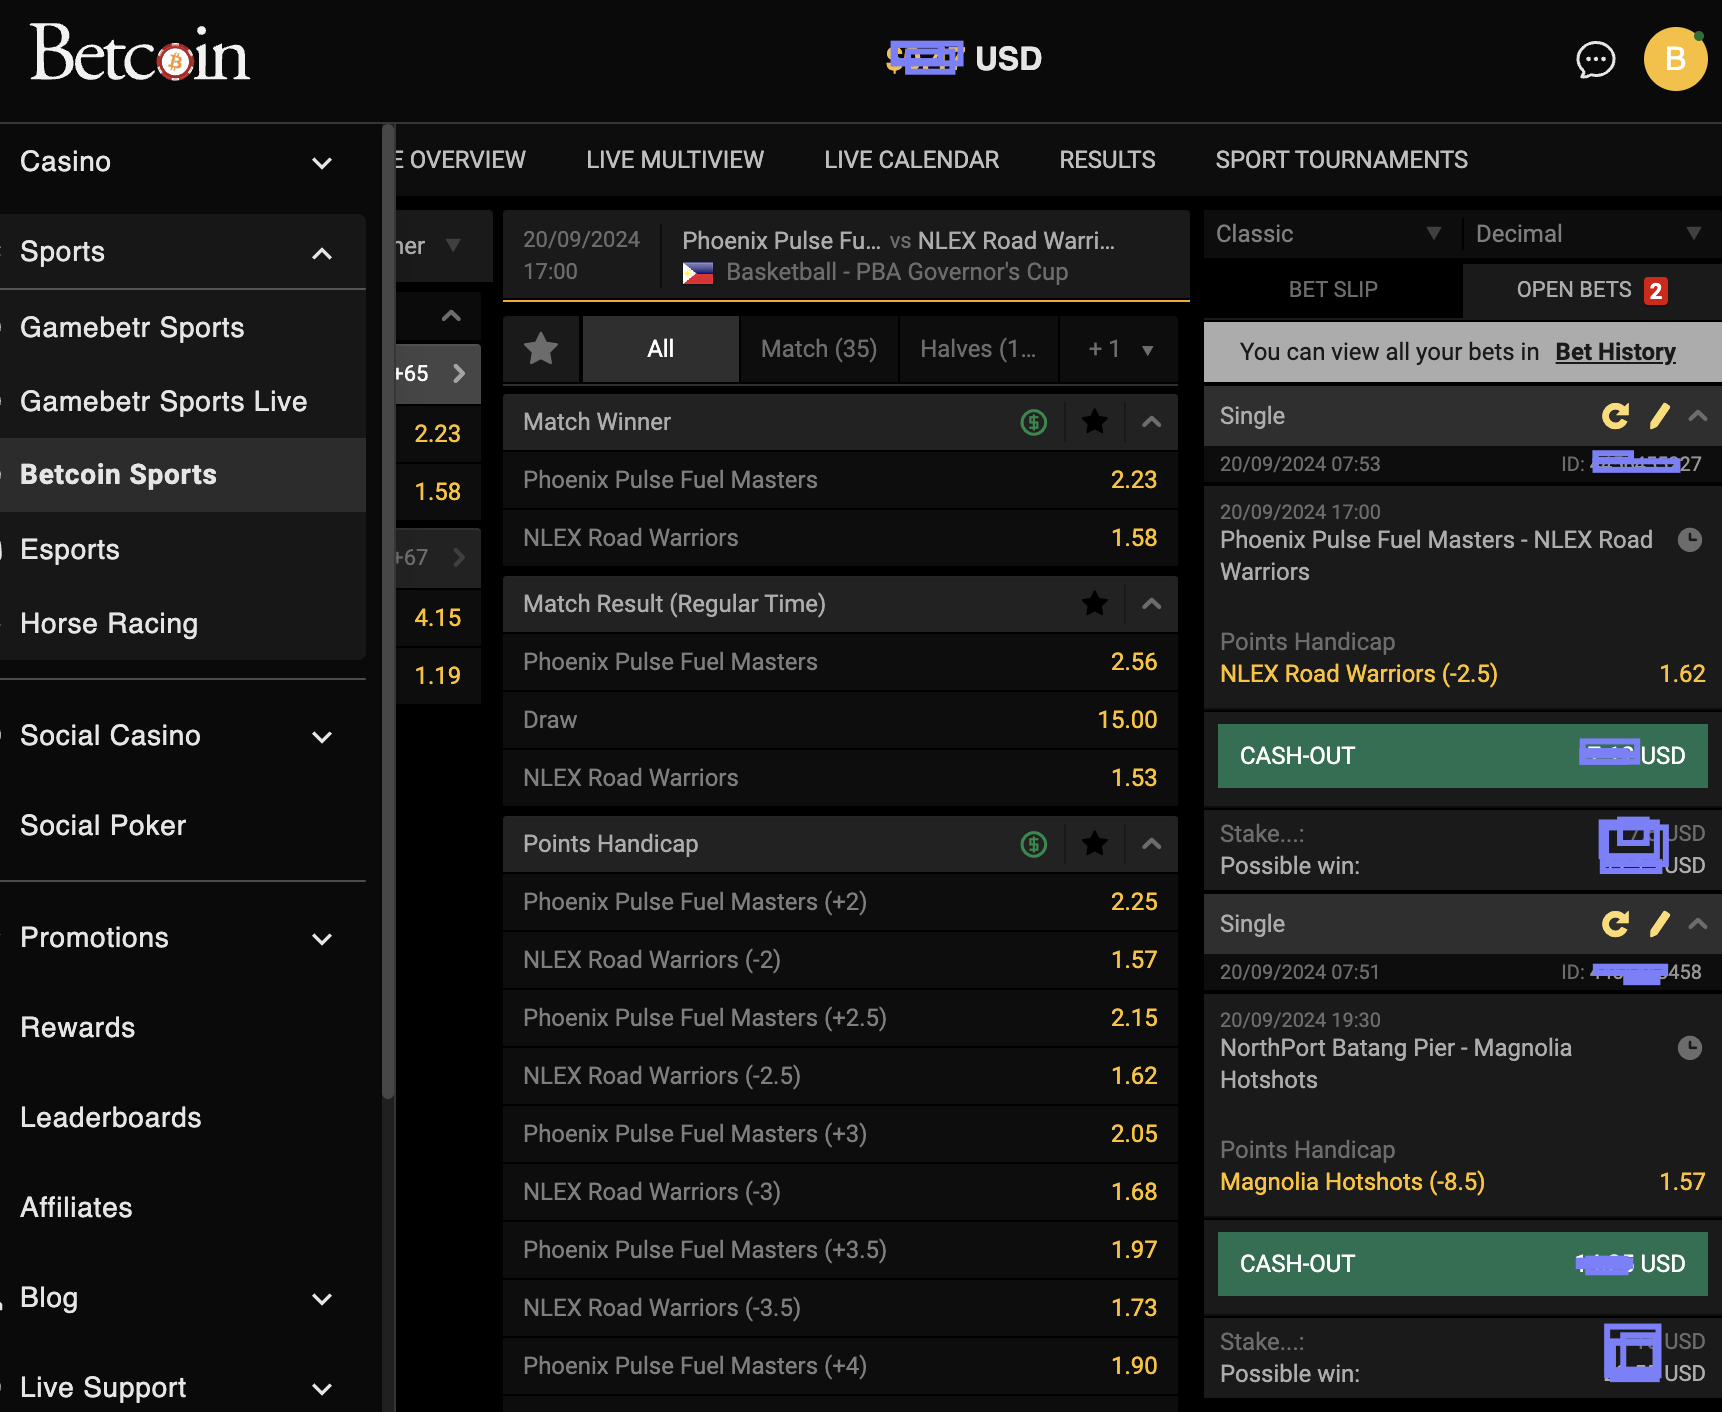1722x1412 pixels.
Task: Expand the Casino sidebar section
Action: point(322,163)
